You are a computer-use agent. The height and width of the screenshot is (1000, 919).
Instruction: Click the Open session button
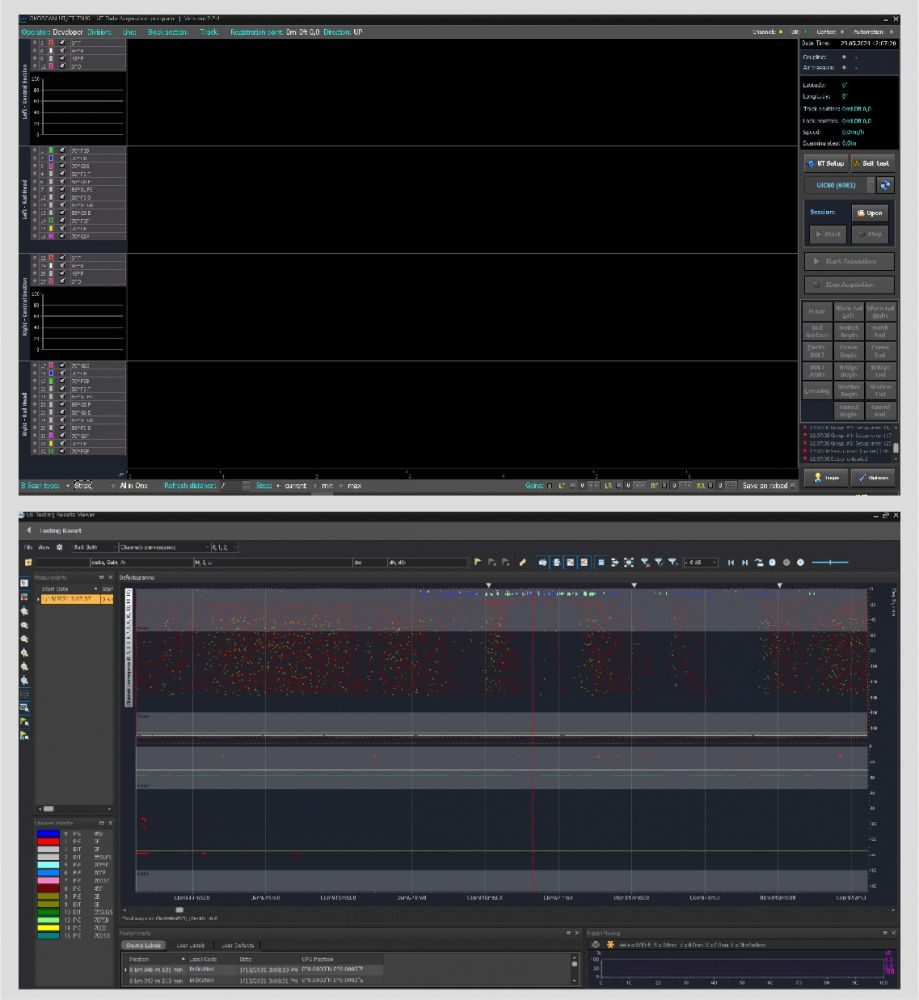(x=870, y=213)
